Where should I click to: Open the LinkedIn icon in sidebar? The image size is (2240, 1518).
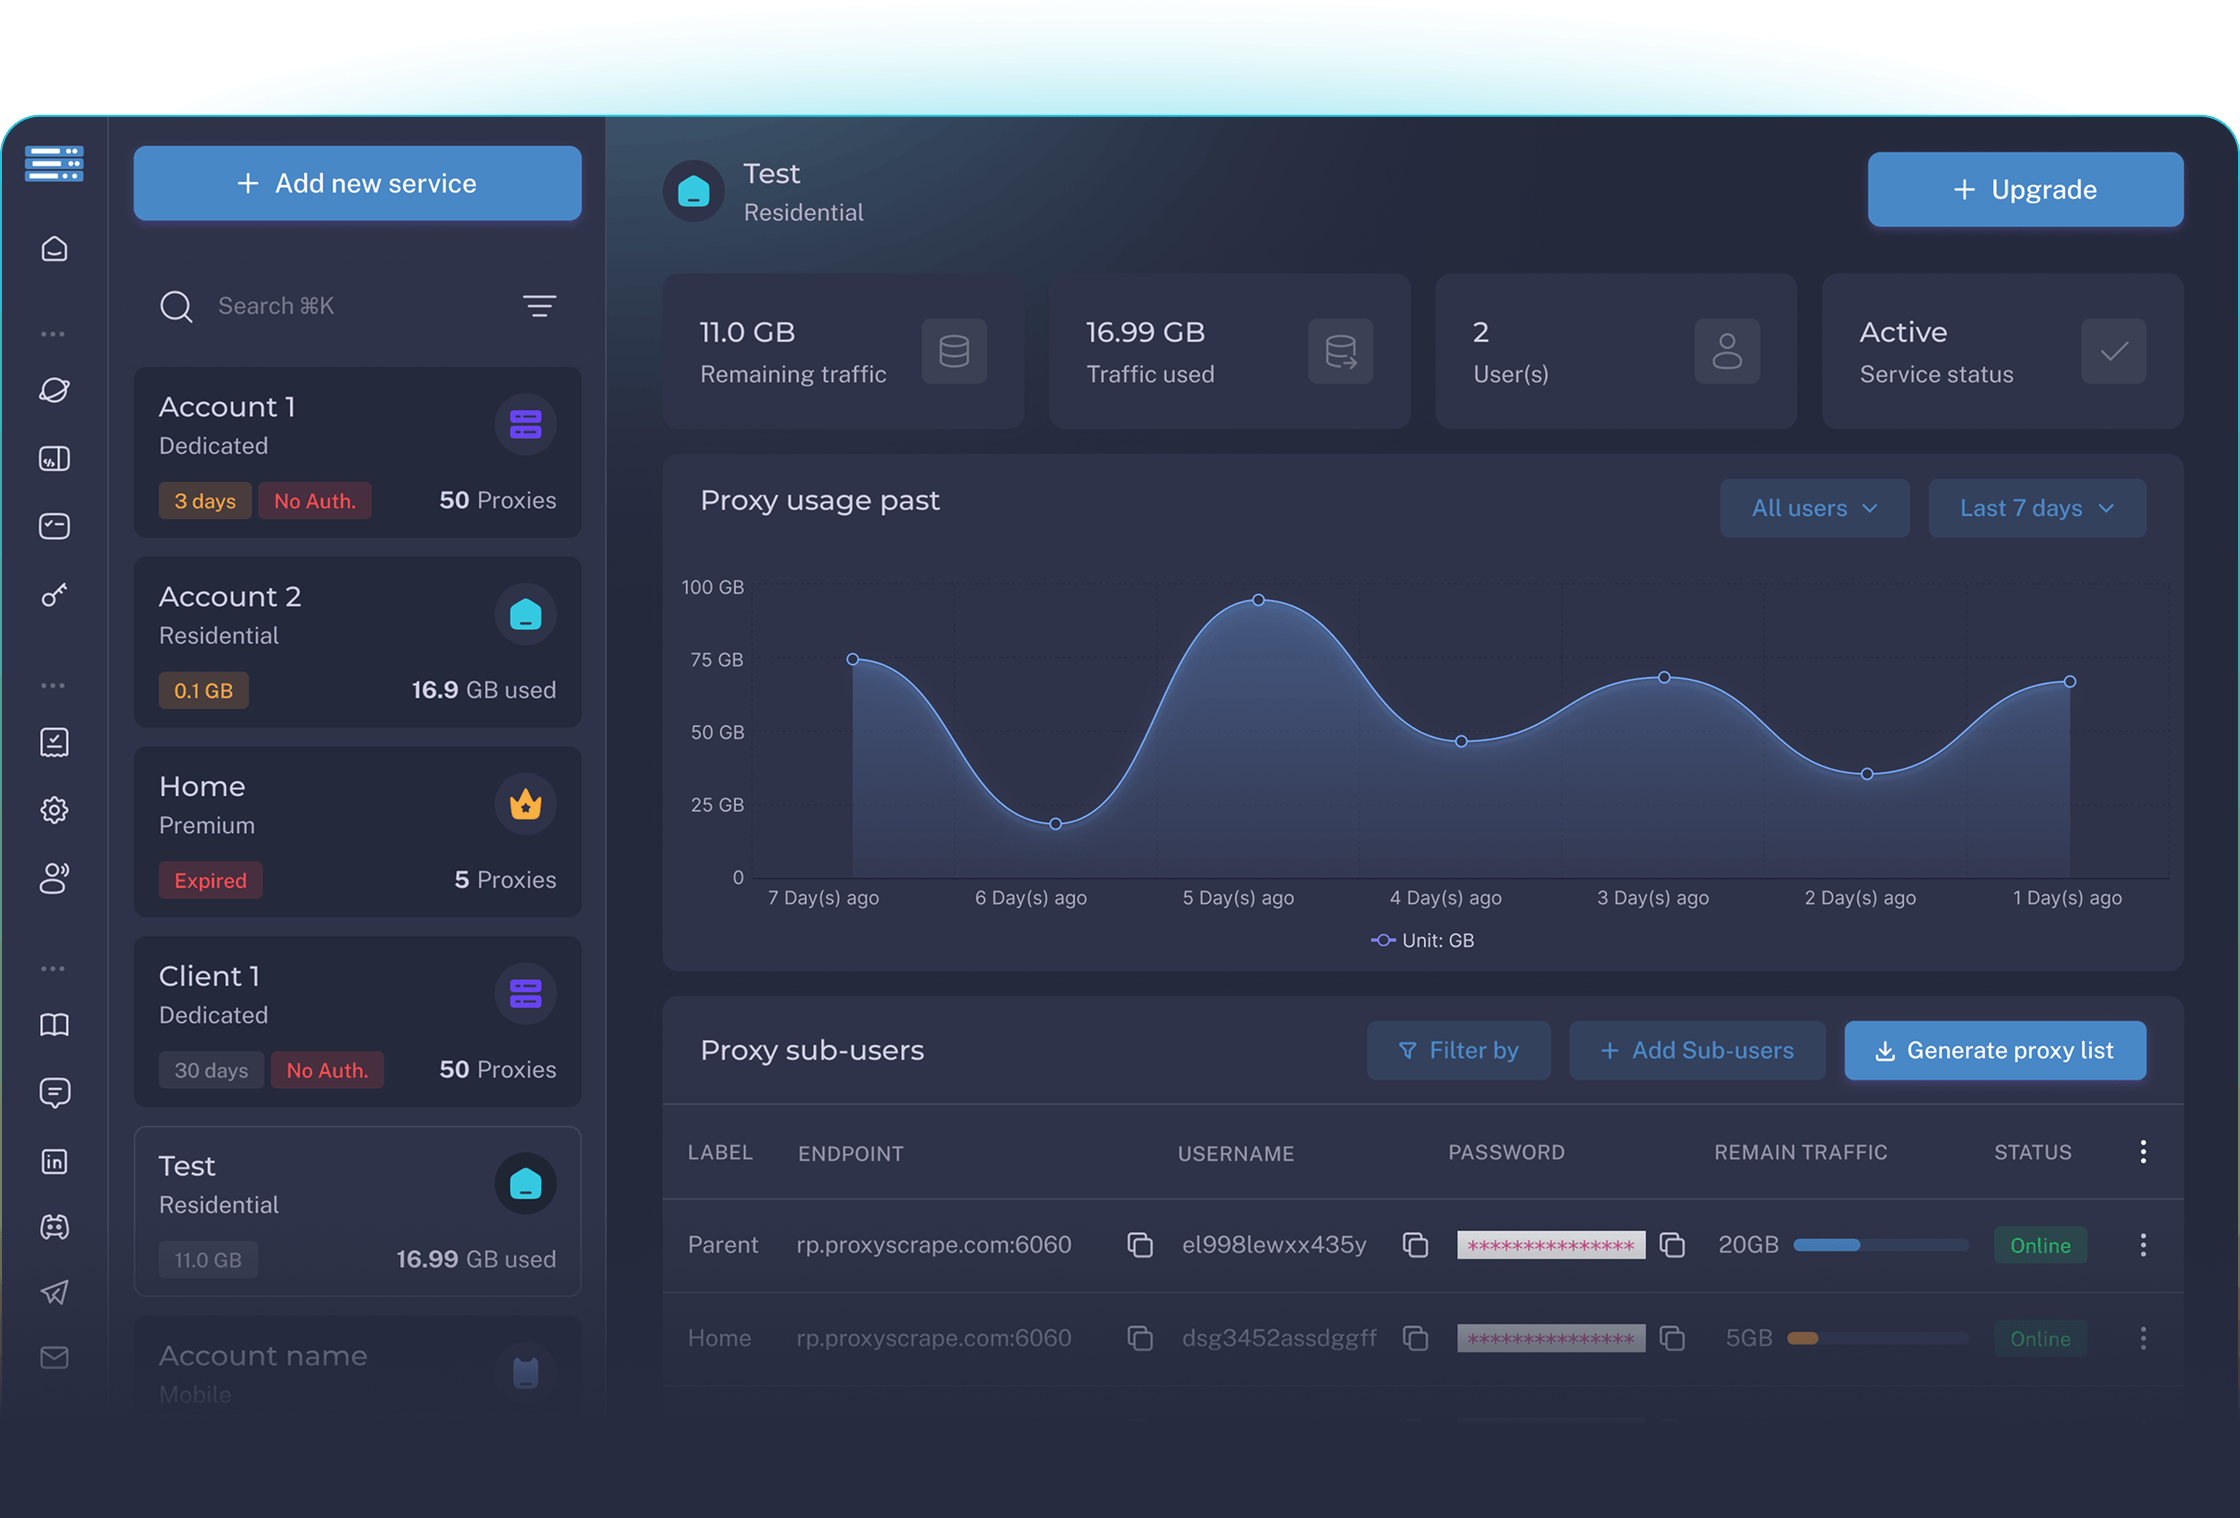(x=55, y=1161)
